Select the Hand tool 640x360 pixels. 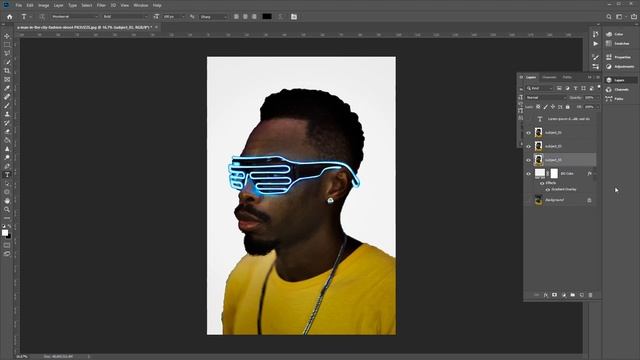pyautogui.click(x=7, y=200)
